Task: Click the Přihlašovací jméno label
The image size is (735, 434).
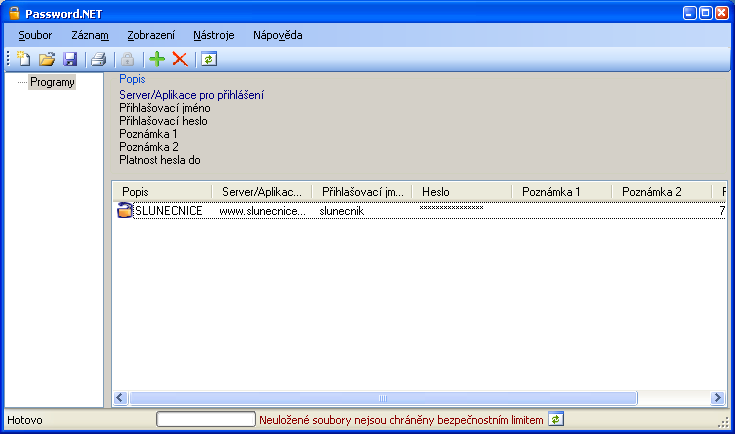Action: click(x=165, y=108)
